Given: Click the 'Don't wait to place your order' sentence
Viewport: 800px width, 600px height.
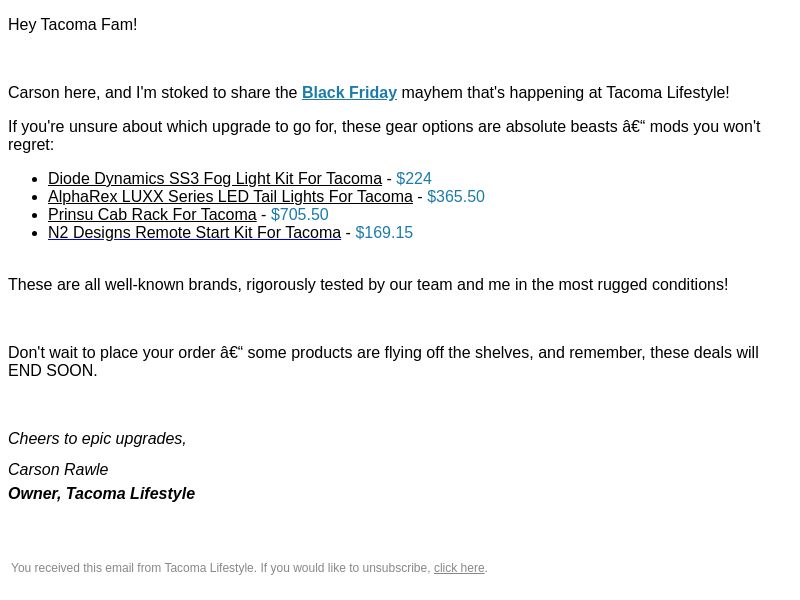Looking at the screenshot, I should point(383,362).
